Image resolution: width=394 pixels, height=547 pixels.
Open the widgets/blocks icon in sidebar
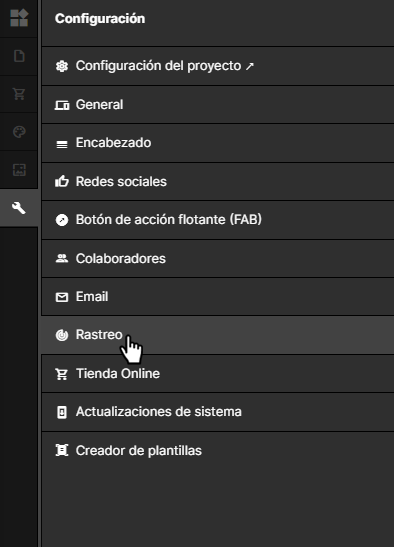click(x=19, y=18)
